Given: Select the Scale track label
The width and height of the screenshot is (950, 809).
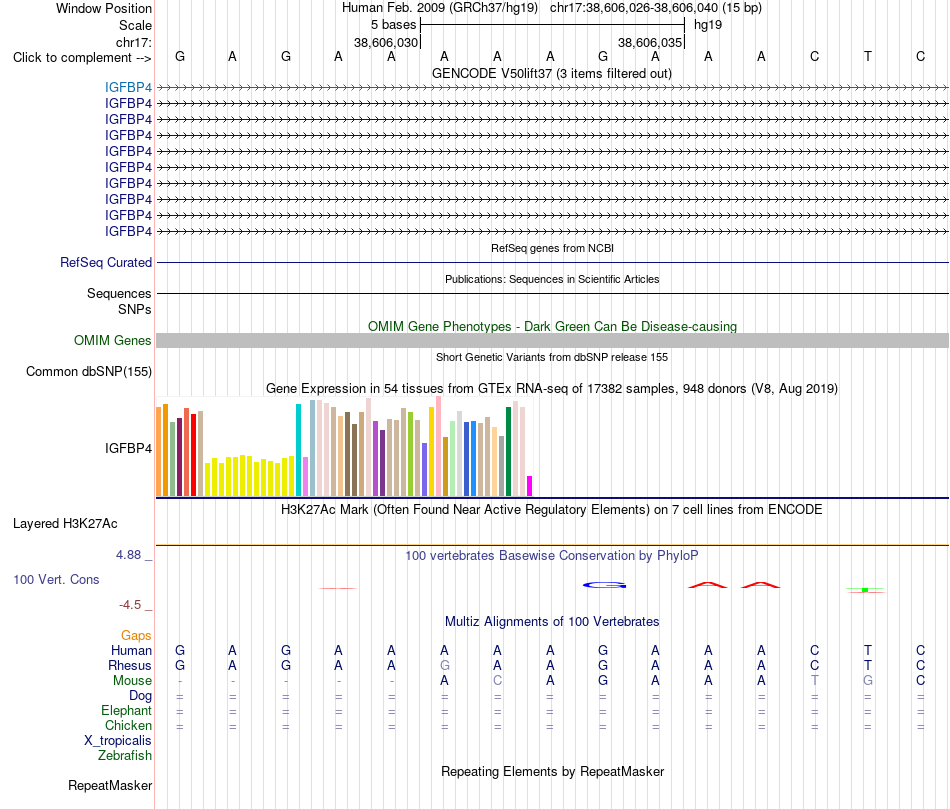Looking at the screenshot, I should [x=135, y=25].
